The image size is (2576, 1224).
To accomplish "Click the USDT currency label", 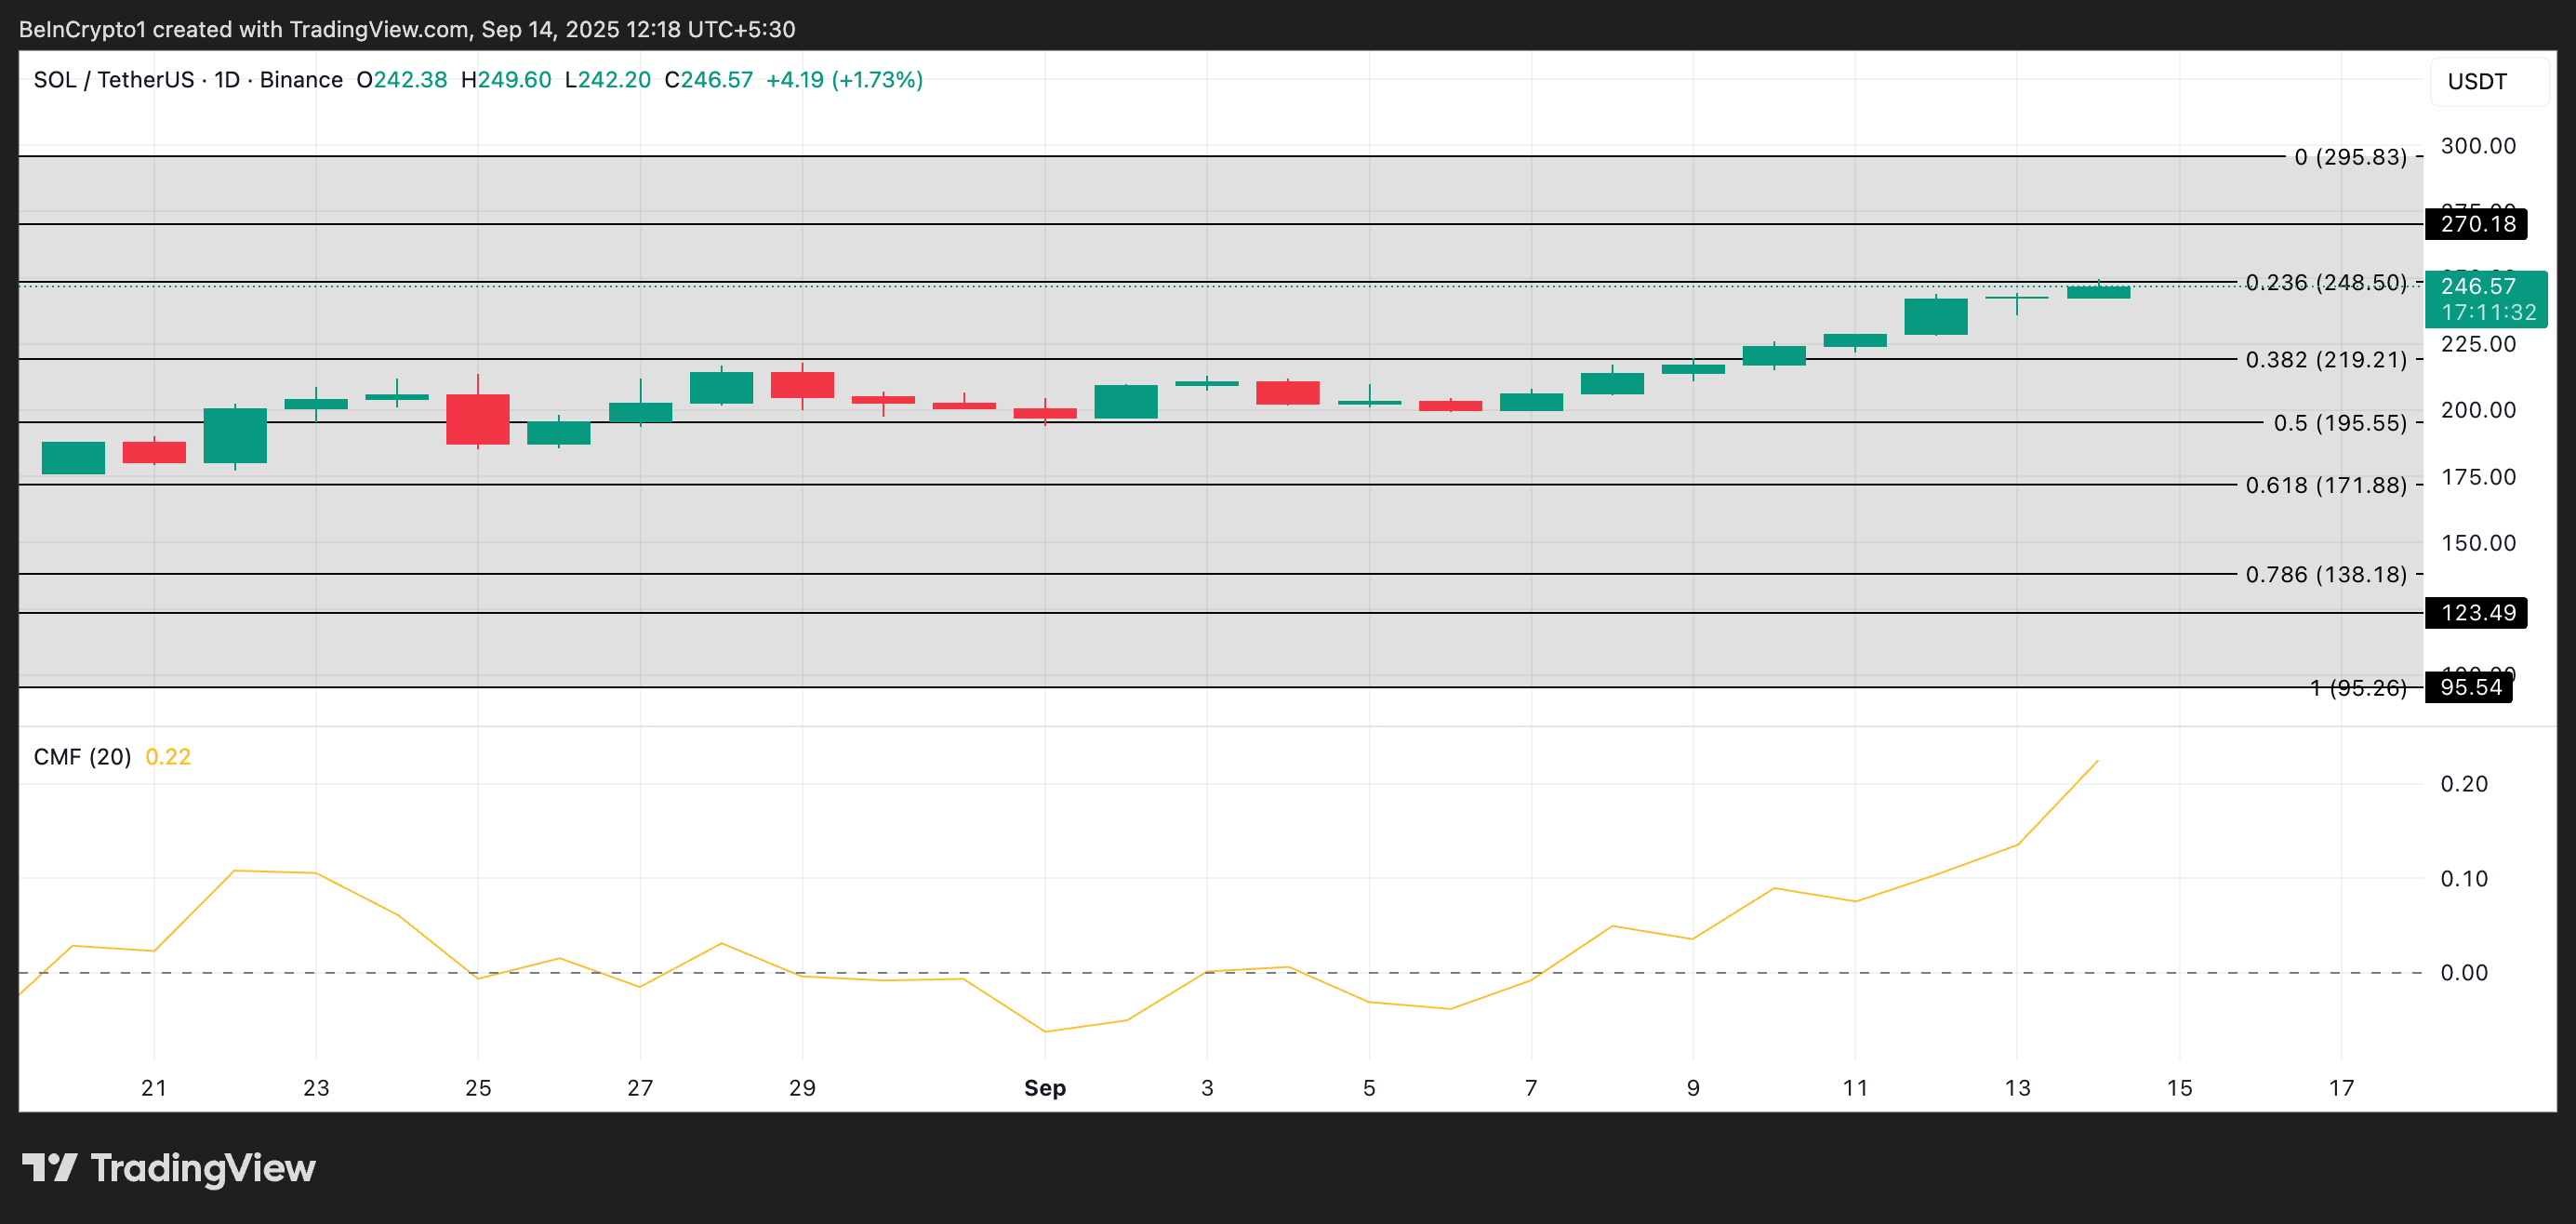I will (2477, 81).
